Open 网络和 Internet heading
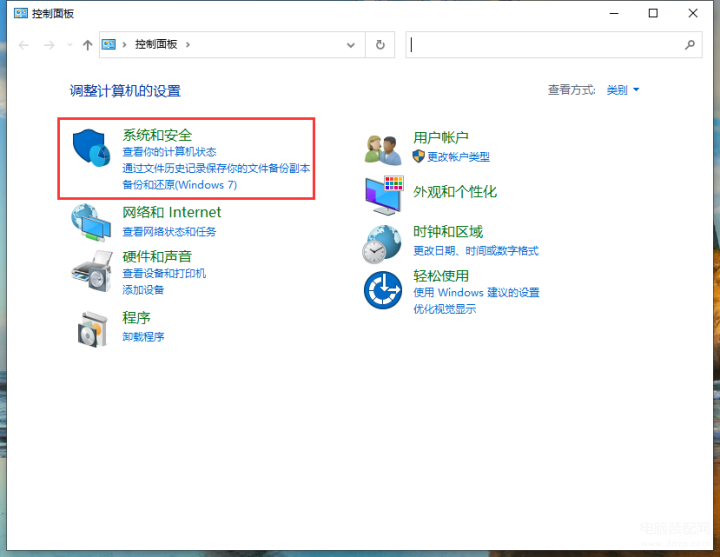The height and width of the screenshot is (557, 720). pyautogui.click(x=171, y=212)
